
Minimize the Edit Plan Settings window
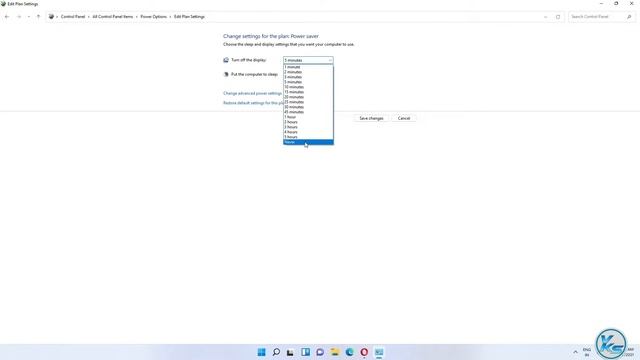click(x=601, y=4)
